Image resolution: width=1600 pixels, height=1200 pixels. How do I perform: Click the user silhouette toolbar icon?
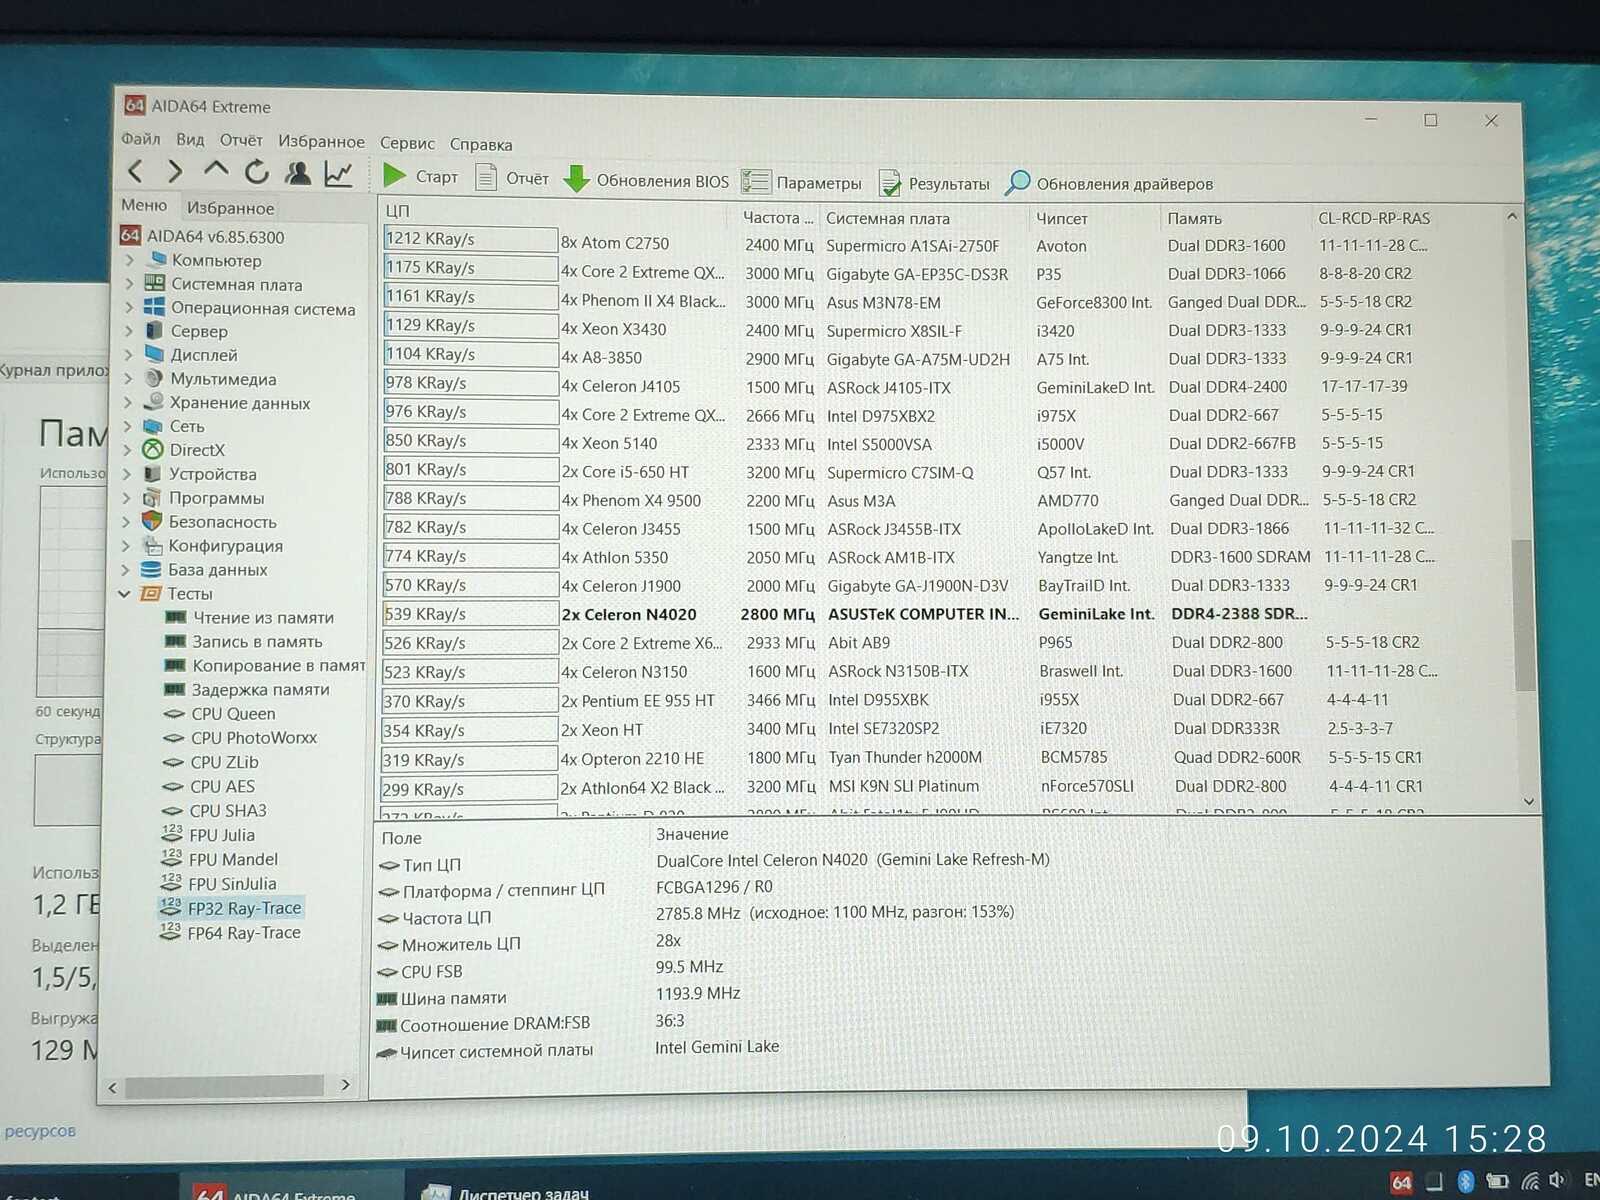(x=297, y=174)
